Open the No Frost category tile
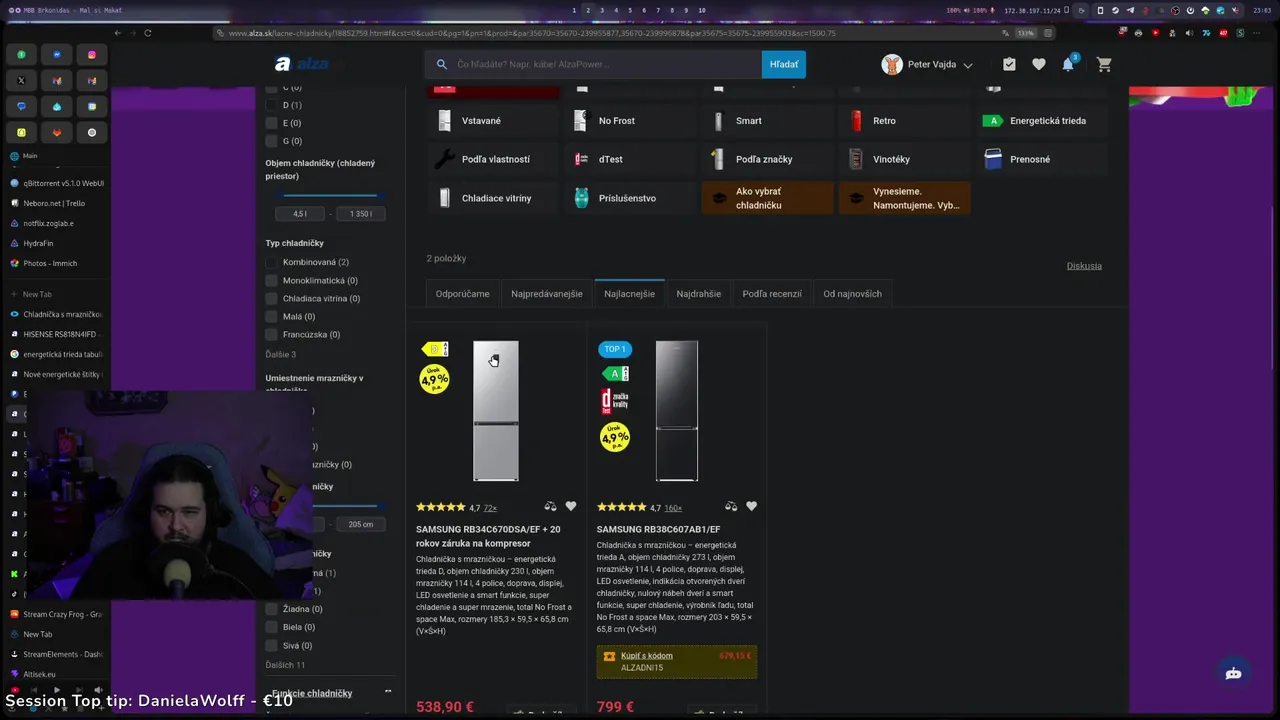 pyautogui.click(x=630, y=121)
